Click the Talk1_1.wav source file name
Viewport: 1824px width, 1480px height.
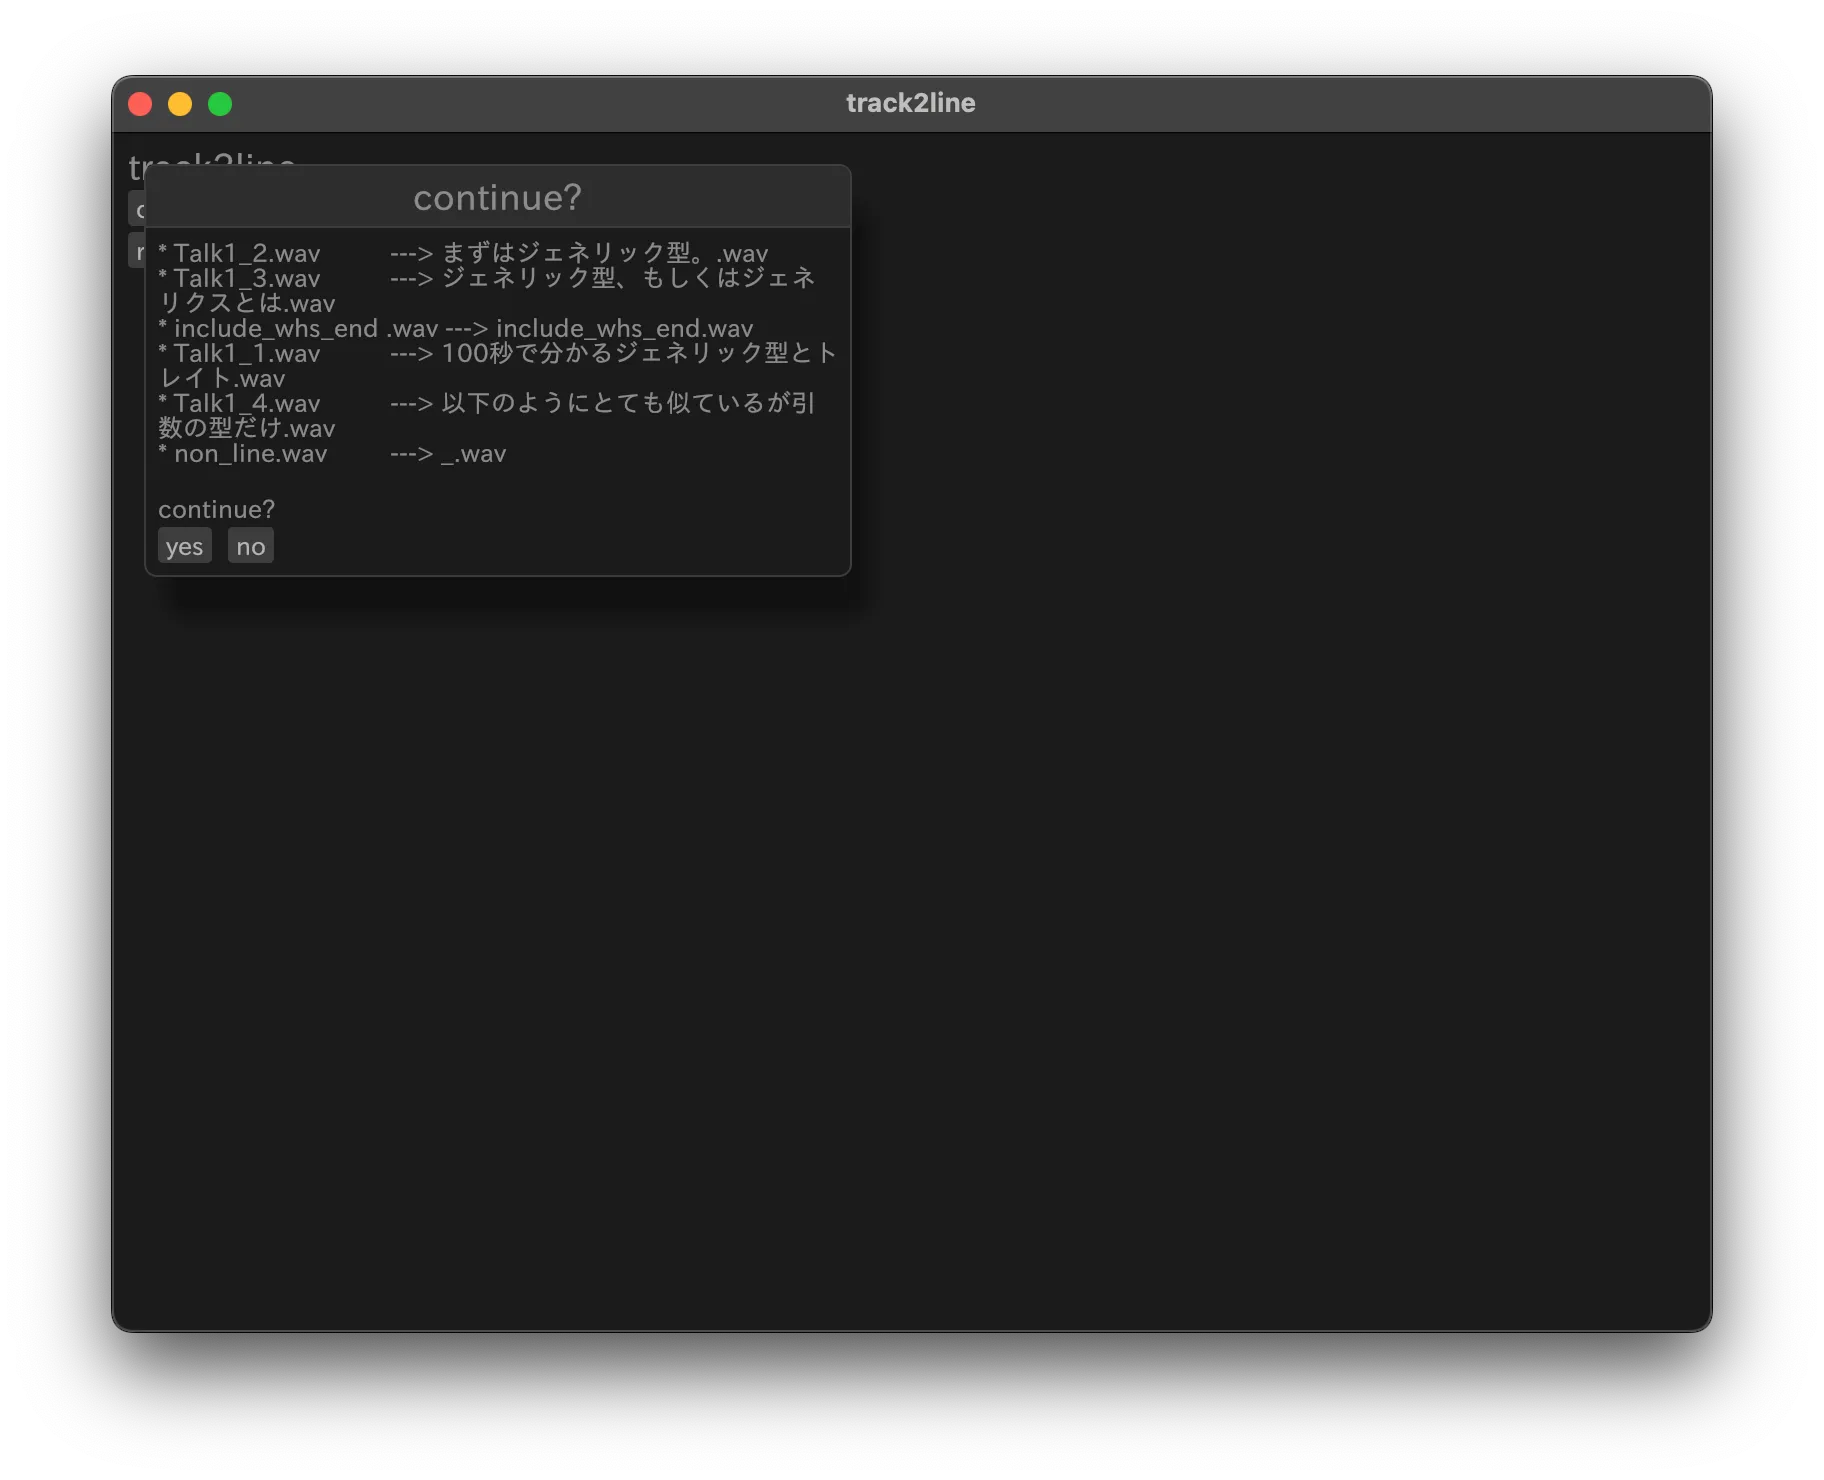[x=246, y=353]
